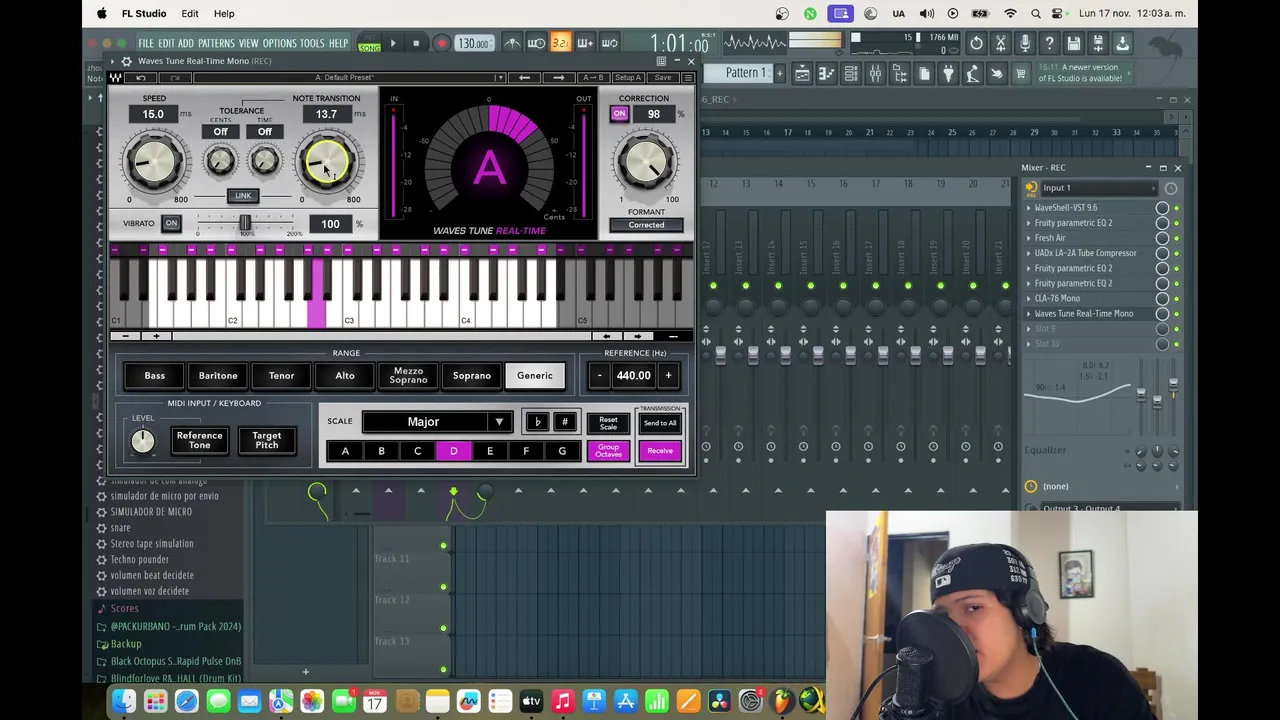Click the FL Studio icon in the Dock
Viewport: 1280px width, 720px height.
click(781, 702)
